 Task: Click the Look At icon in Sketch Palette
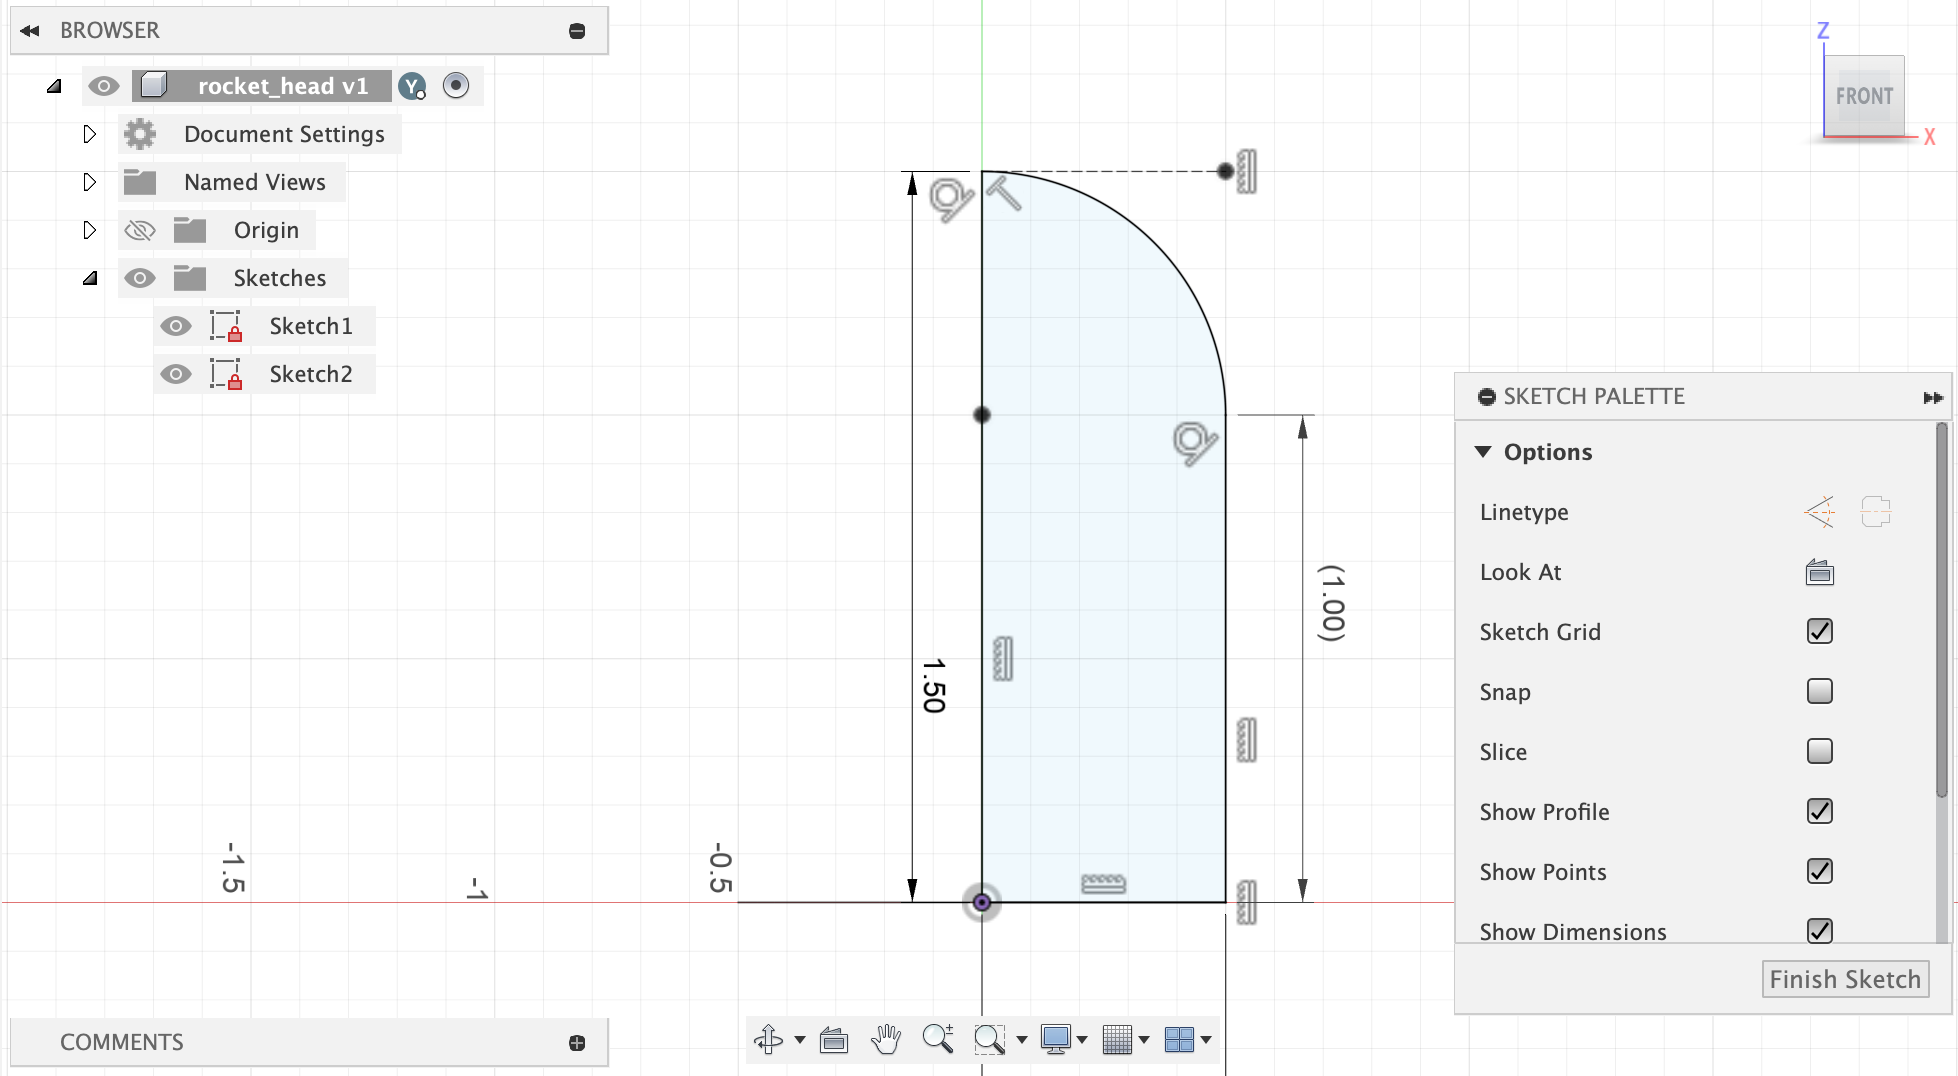1819,572
